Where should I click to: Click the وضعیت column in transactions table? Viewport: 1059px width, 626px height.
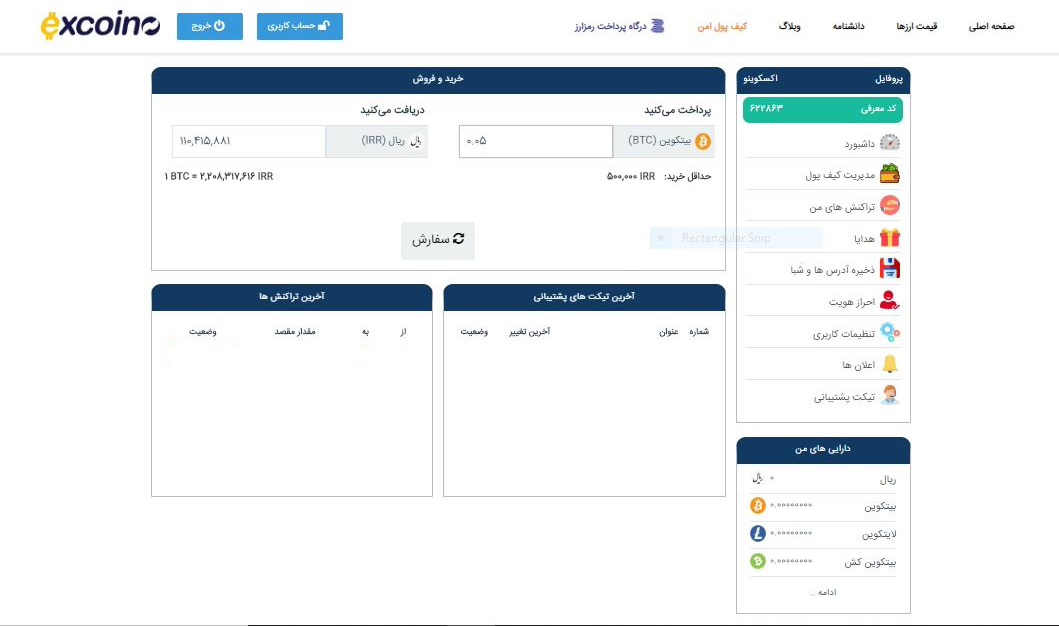tap(203, 332)
